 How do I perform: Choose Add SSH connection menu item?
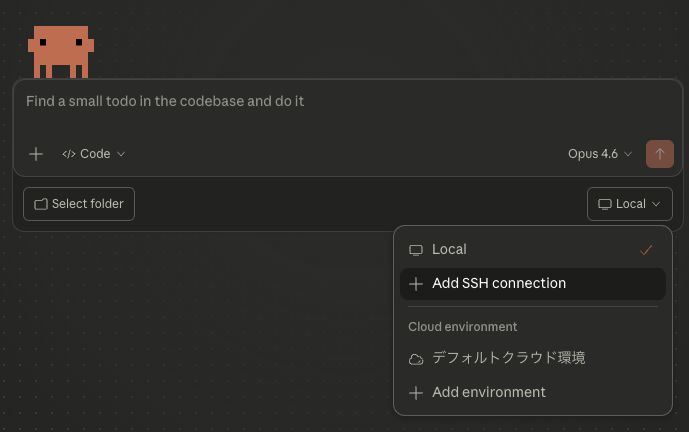(533, 284)
